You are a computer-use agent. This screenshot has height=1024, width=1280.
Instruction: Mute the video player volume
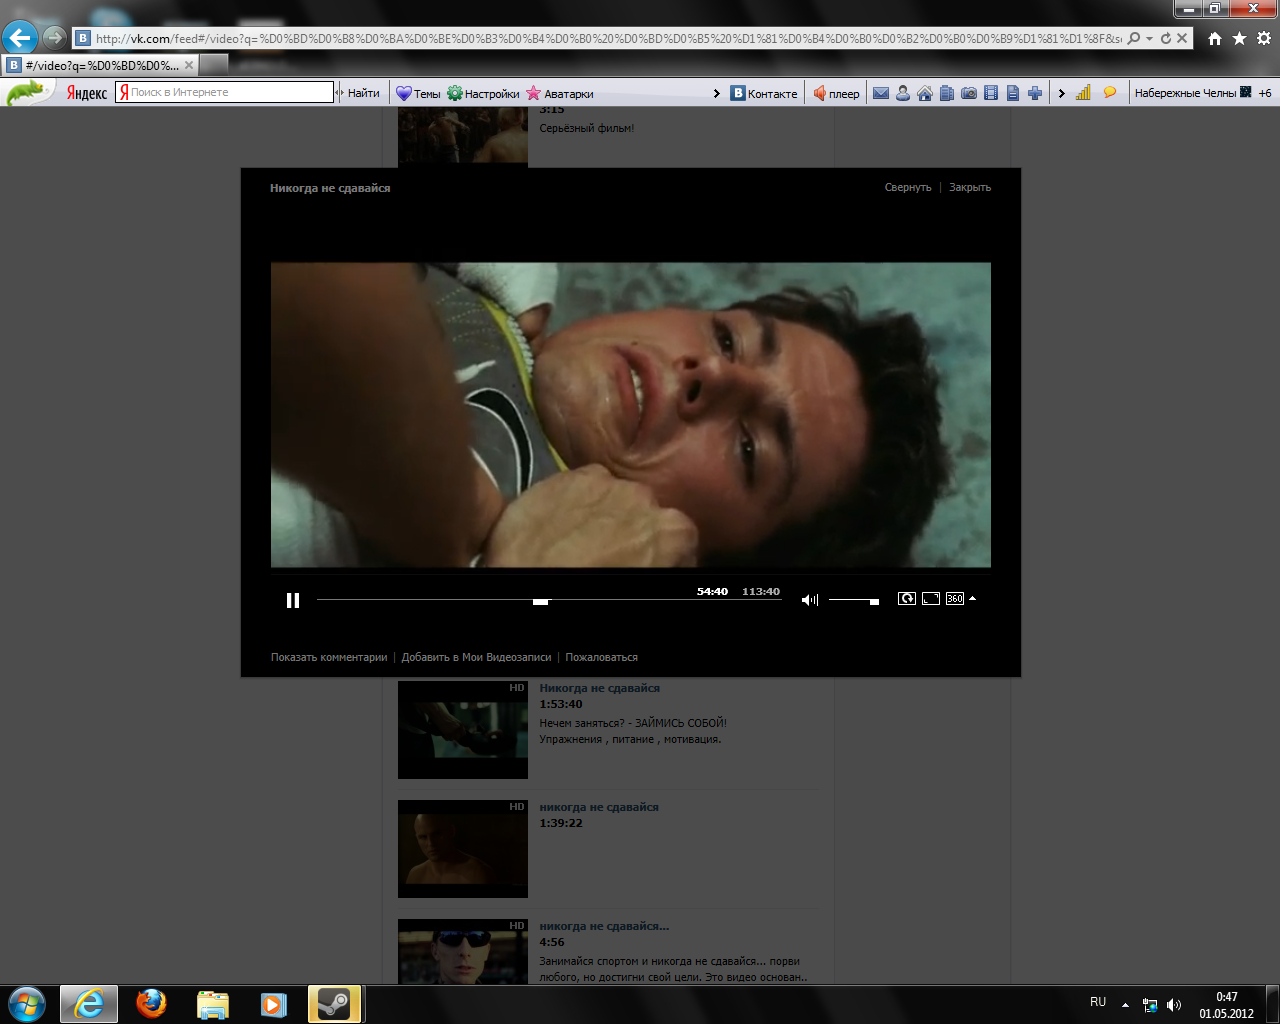point(809,600)
